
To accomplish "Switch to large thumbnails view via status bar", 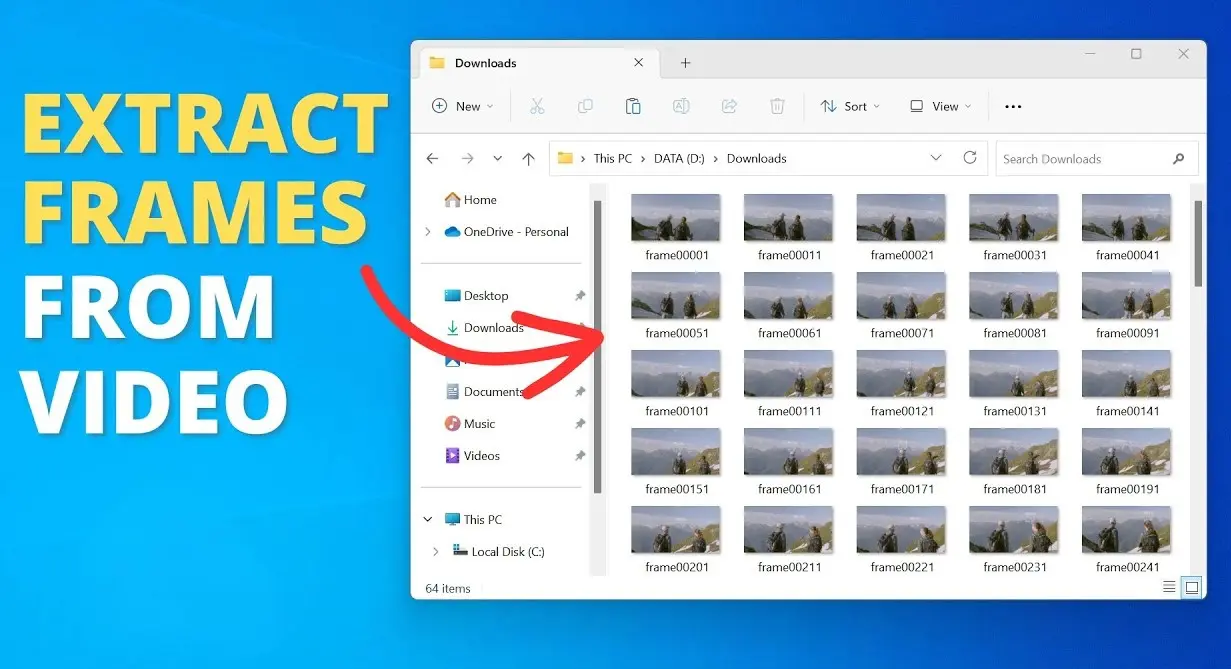I will tap(1191, 587).
